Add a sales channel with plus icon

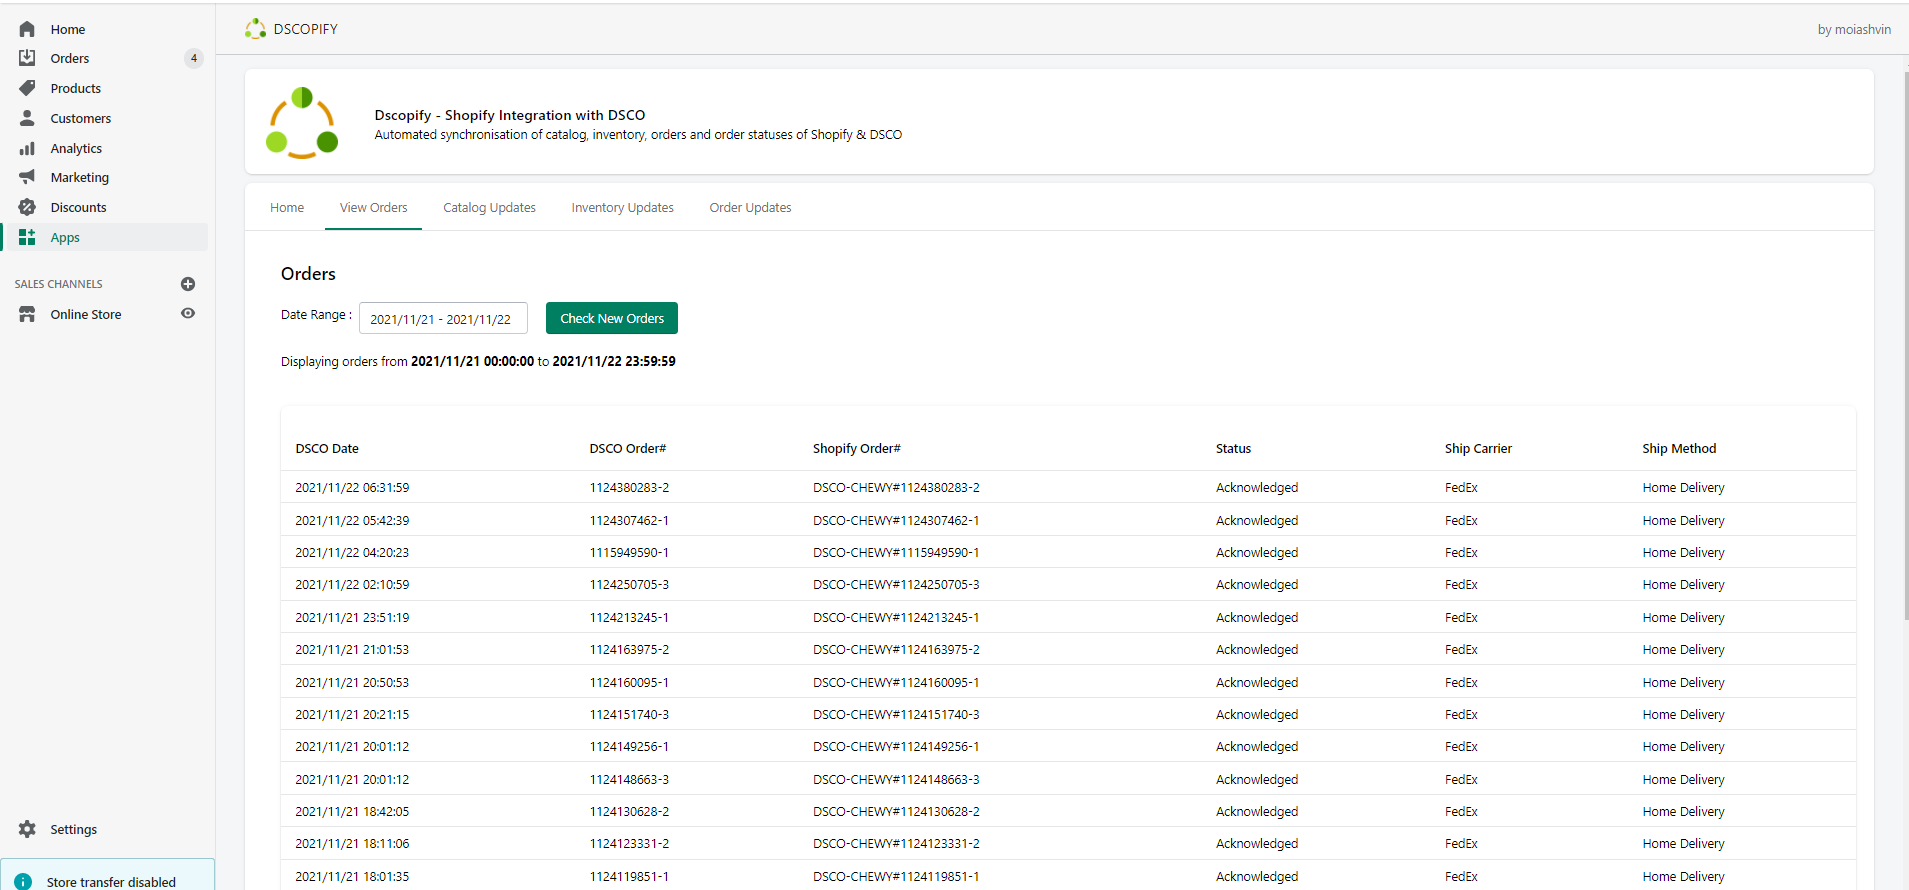coord(188,284)
